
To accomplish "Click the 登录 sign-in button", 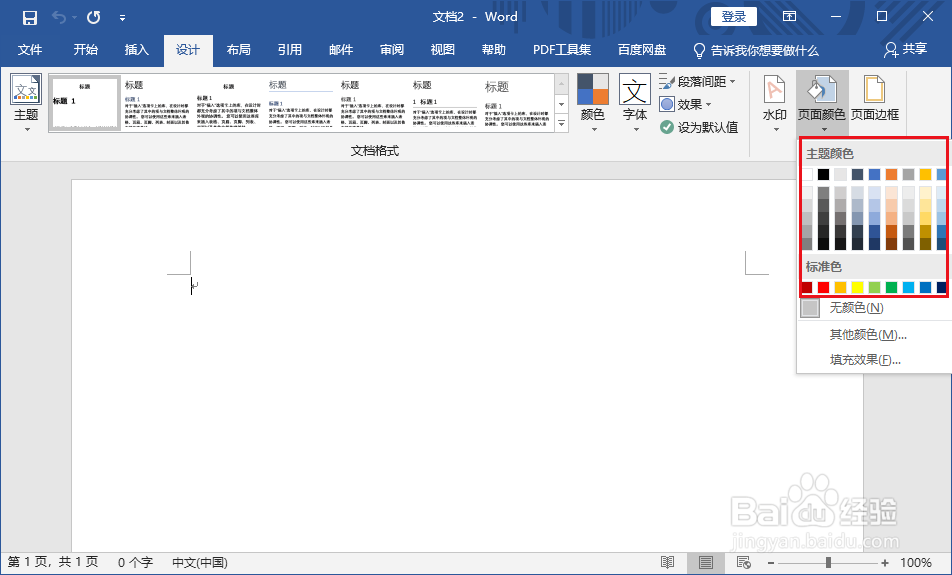I will [x=733, y=17].
